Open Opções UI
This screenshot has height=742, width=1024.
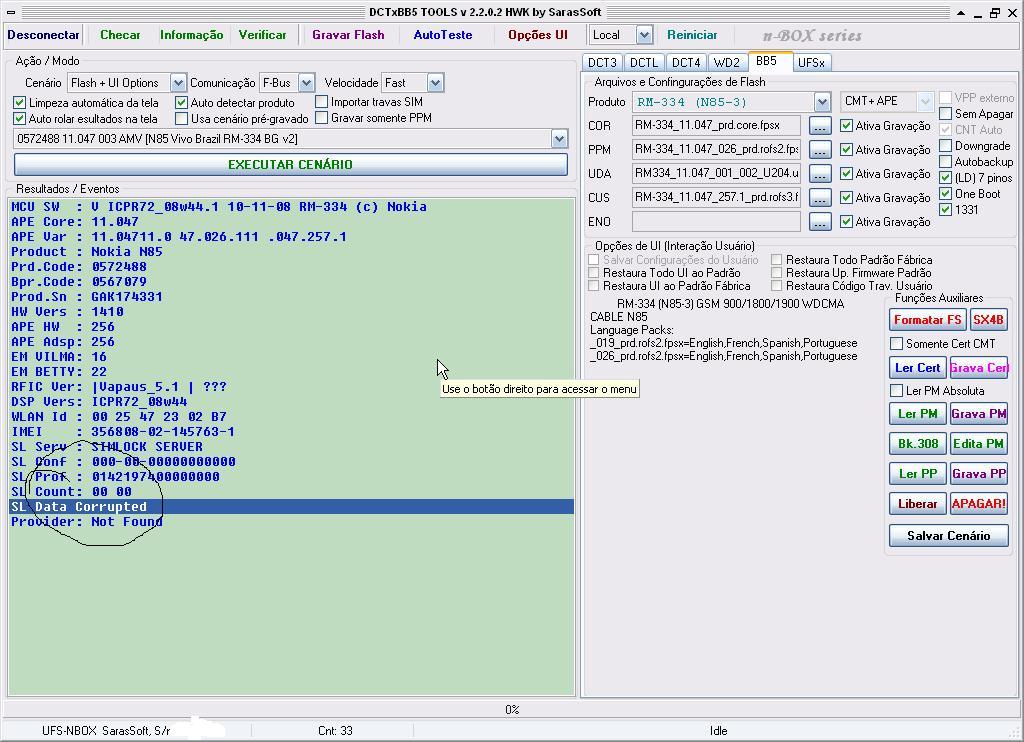[537, 35]
